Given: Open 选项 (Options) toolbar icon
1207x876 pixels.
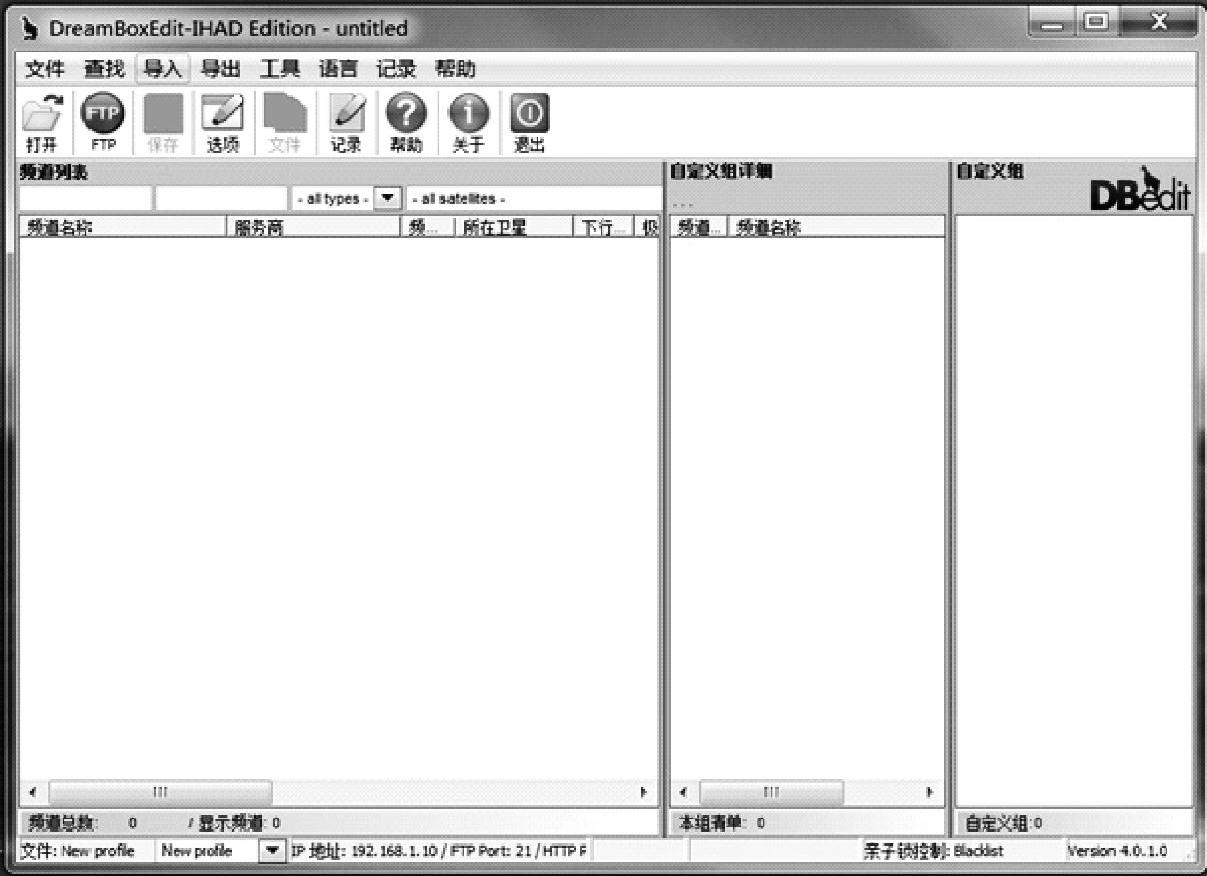Looking at the screenshot, I should (223, 123).
